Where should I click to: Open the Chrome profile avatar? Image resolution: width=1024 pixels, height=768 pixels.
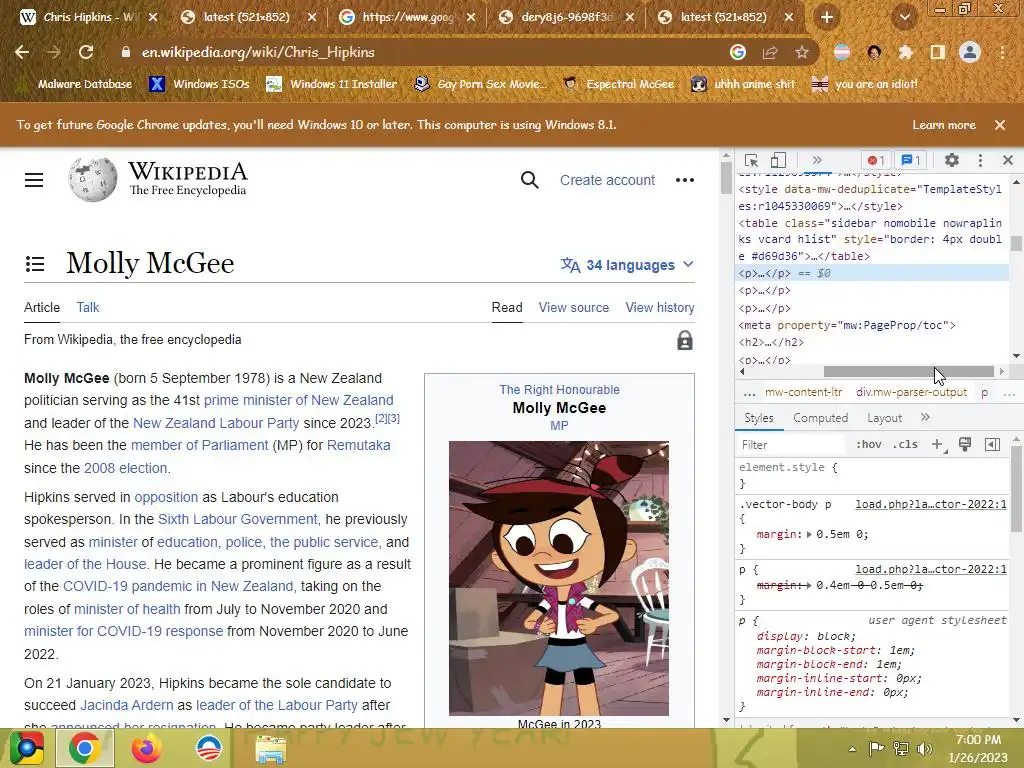point(970,52)
